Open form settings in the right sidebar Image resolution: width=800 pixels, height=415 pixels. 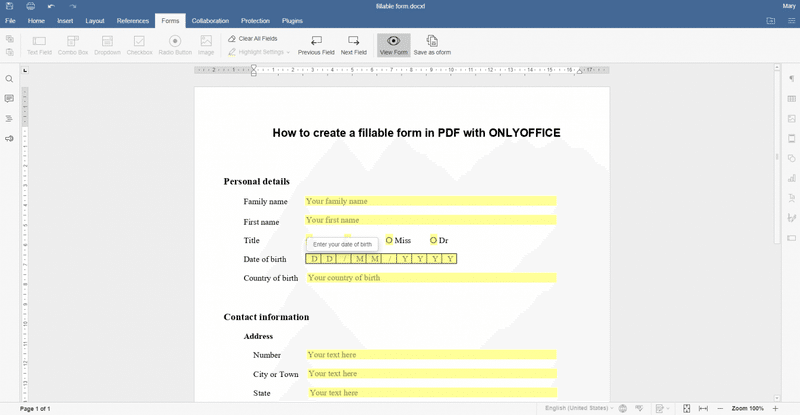coord(791,238)
